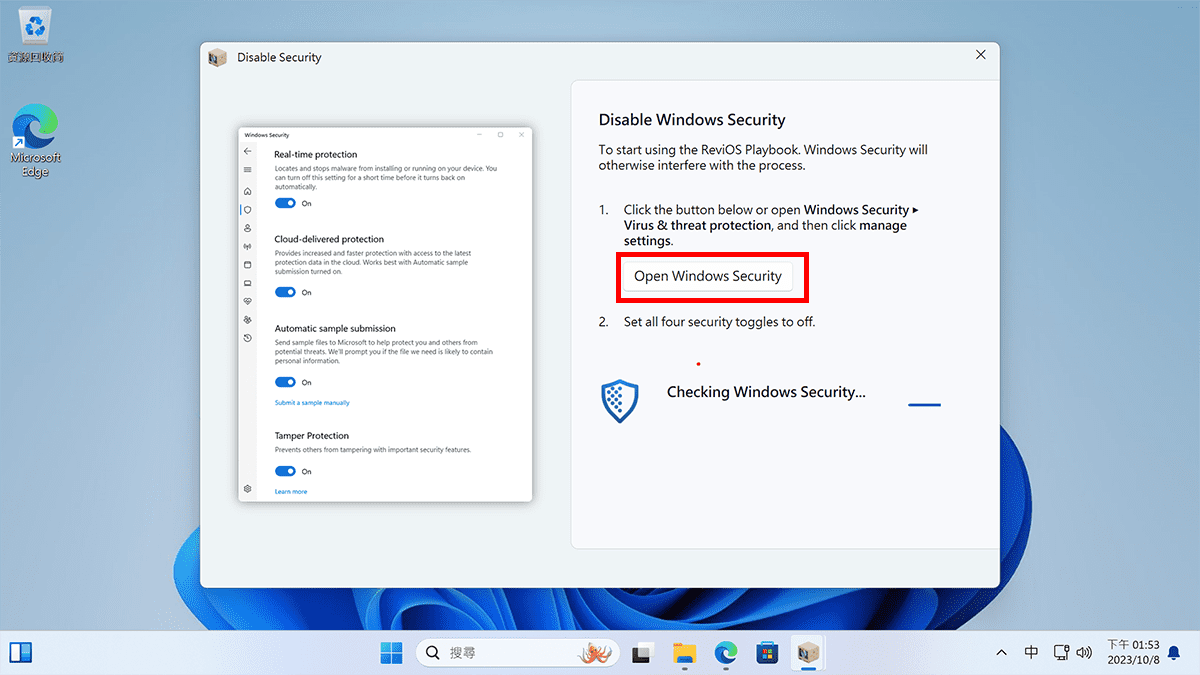Click the back arrow in Windows Security
The height and width of the screenshot is (675, 1200).
(x=247, y=151)
